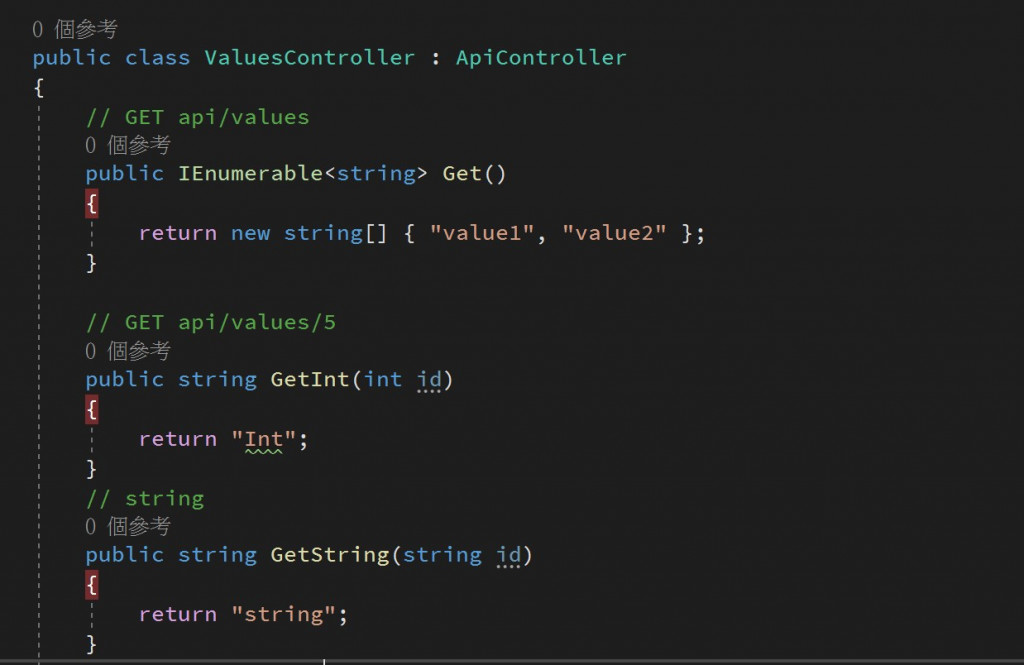Click the // GET api/values/5 comment
Screen dimensions: 1024x665
(x=211, y=323)
